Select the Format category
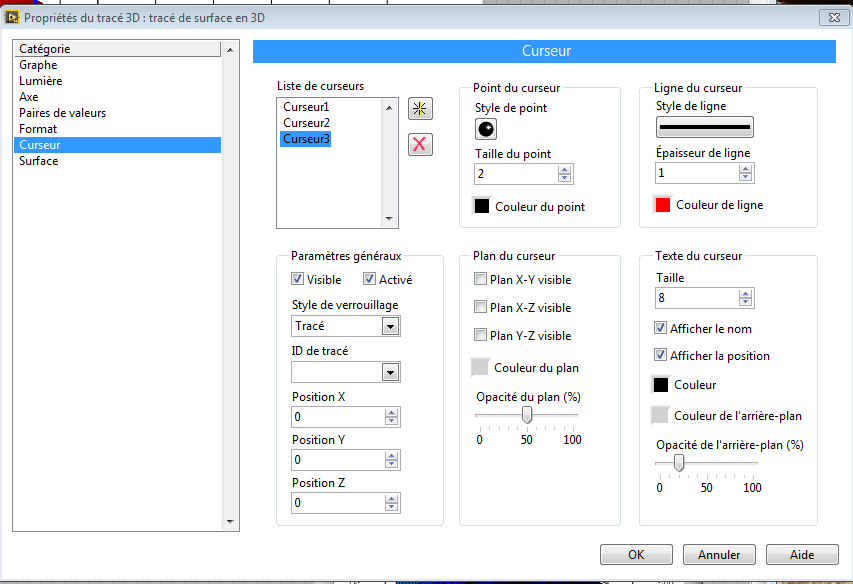The width and height of the screenshot is (853, 584). [117, 129]
